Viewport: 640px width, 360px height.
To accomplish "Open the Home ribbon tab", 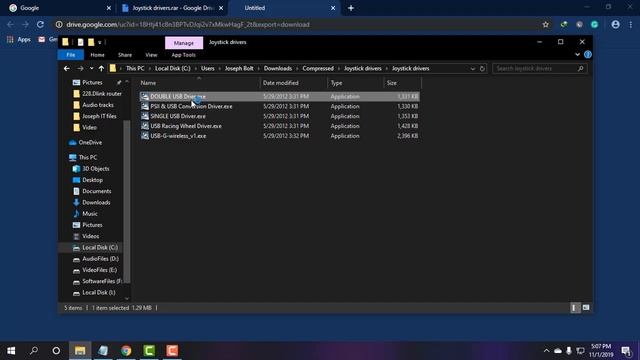I will 97,55.
